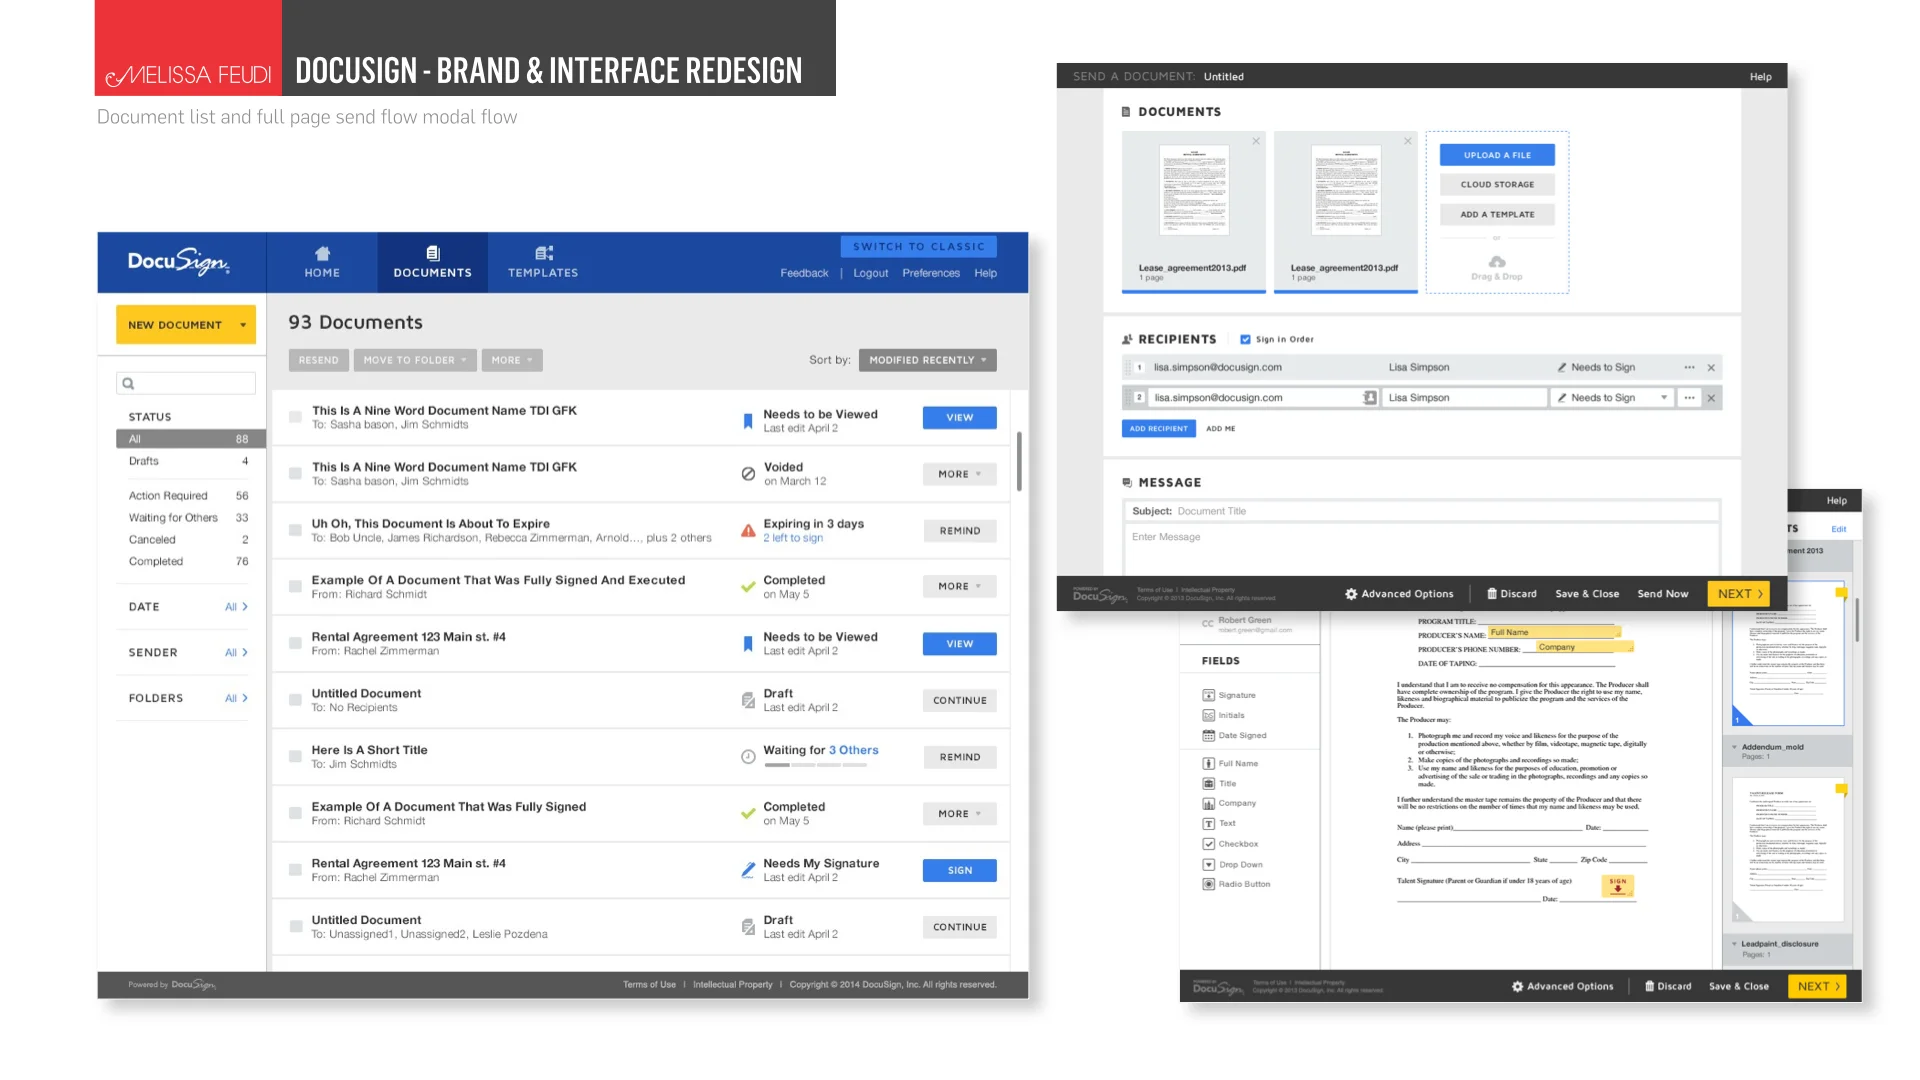
Task: Remove first Lease_agreement2013.pdf thumbnail
Action: click(1256, 141)
